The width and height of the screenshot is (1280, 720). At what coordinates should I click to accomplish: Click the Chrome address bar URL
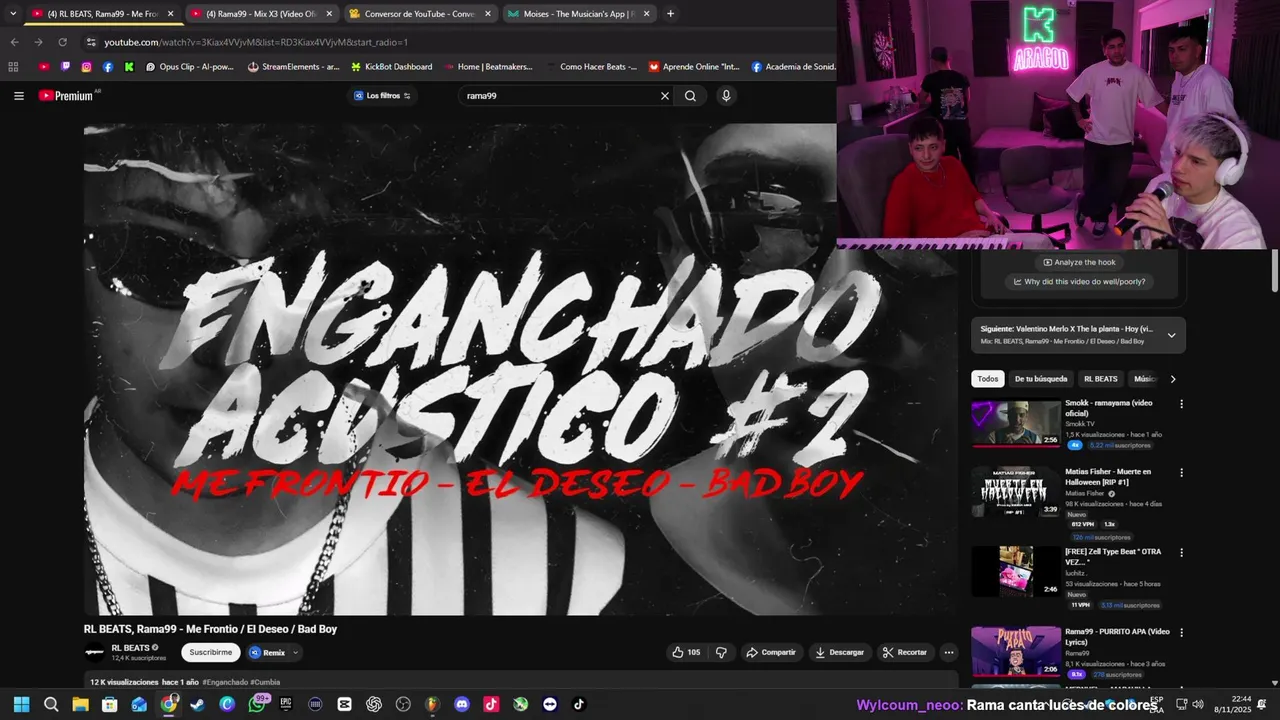[256, 42]
